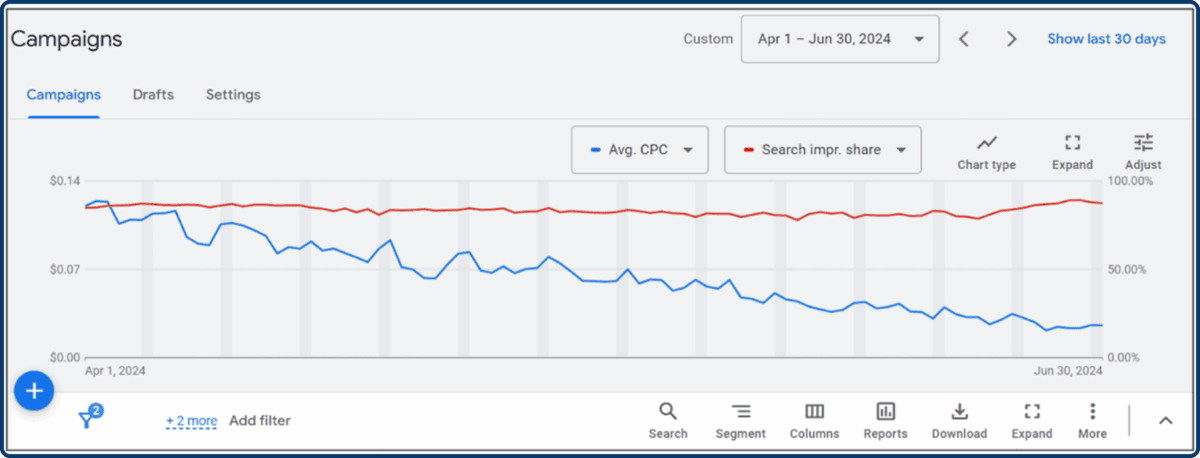Click the Download icon
Image resolution: width=1200 pixels, height=458 pixels.
pyautogui.click(x=959, y=411)
